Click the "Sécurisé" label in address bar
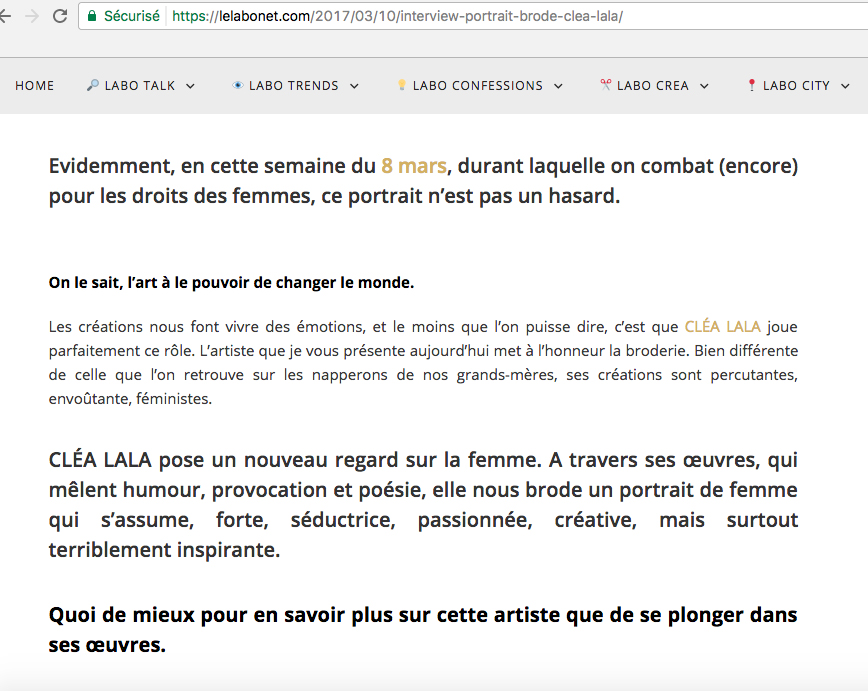 tap(132, 16)
